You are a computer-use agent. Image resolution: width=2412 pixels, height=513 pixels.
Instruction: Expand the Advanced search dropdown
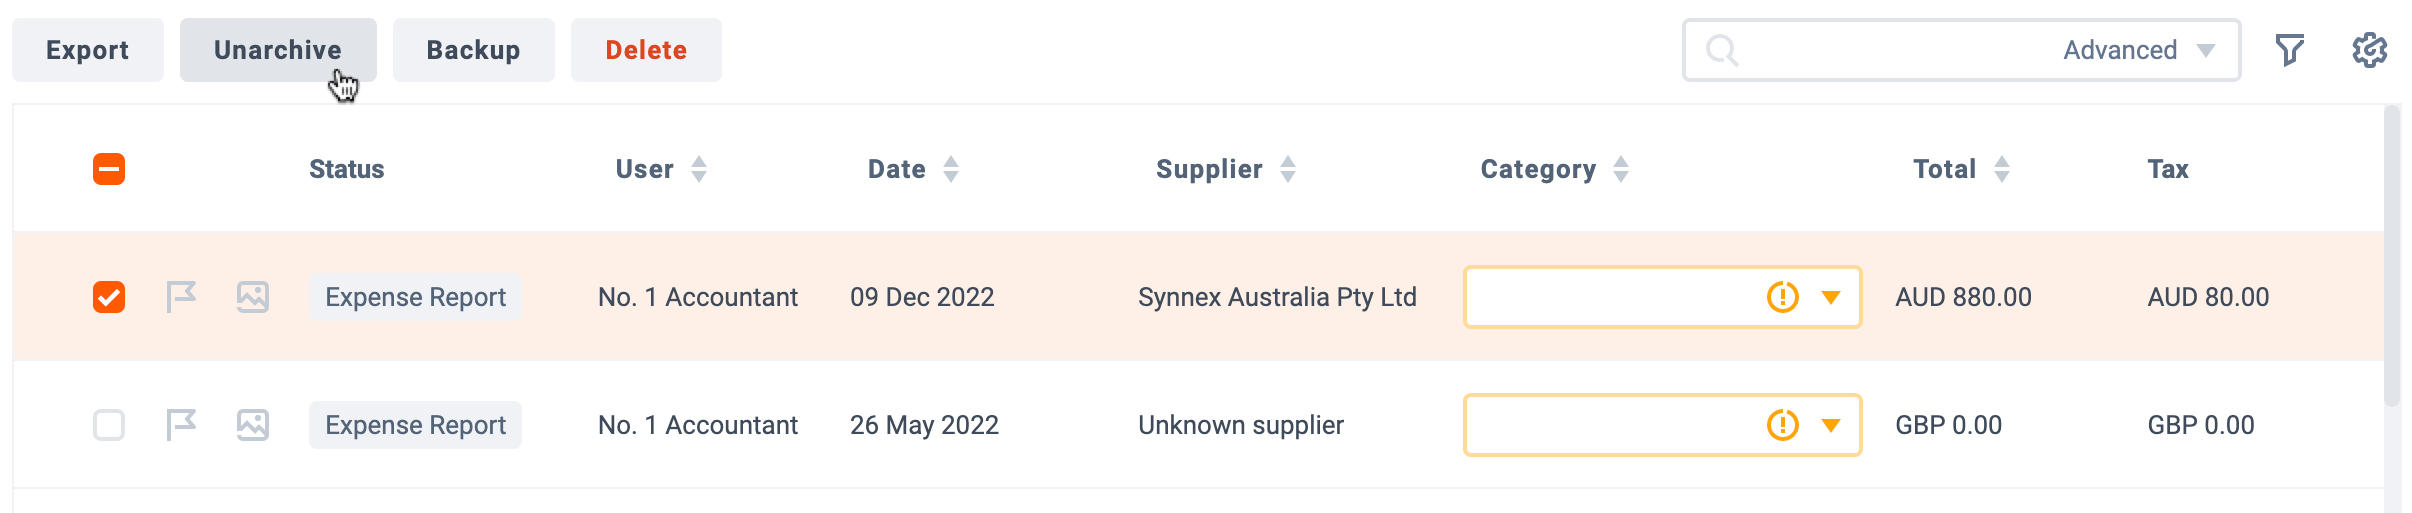[2139, 50]
